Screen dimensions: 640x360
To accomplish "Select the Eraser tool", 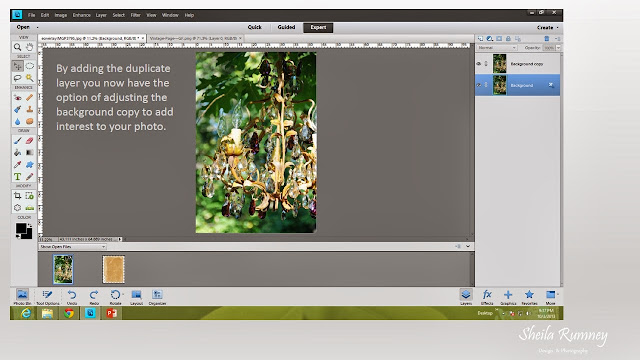I will tap(29, 141).
